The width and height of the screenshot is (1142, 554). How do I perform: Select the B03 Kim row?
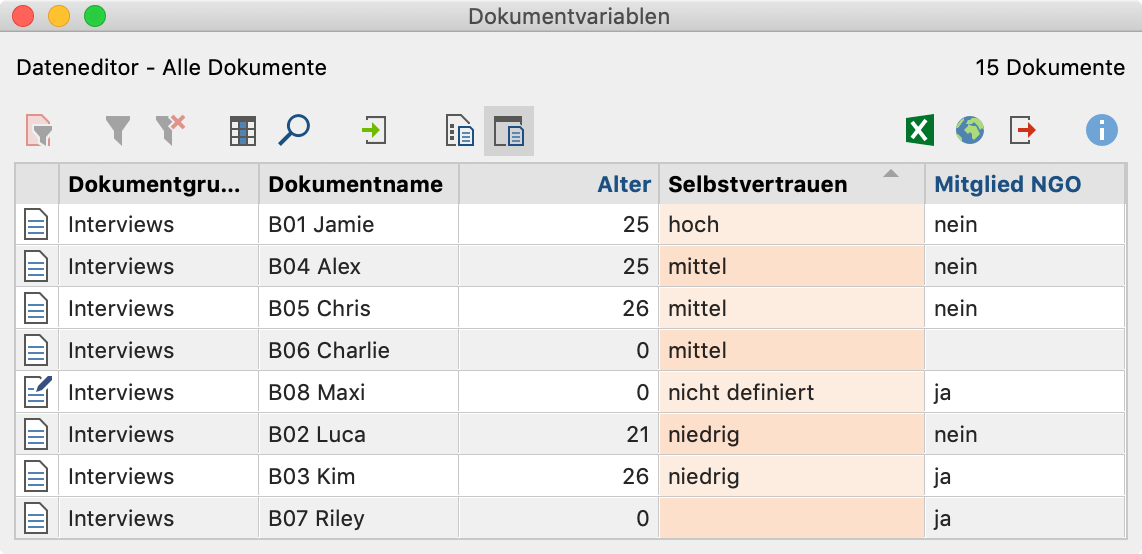coord(312,476)
